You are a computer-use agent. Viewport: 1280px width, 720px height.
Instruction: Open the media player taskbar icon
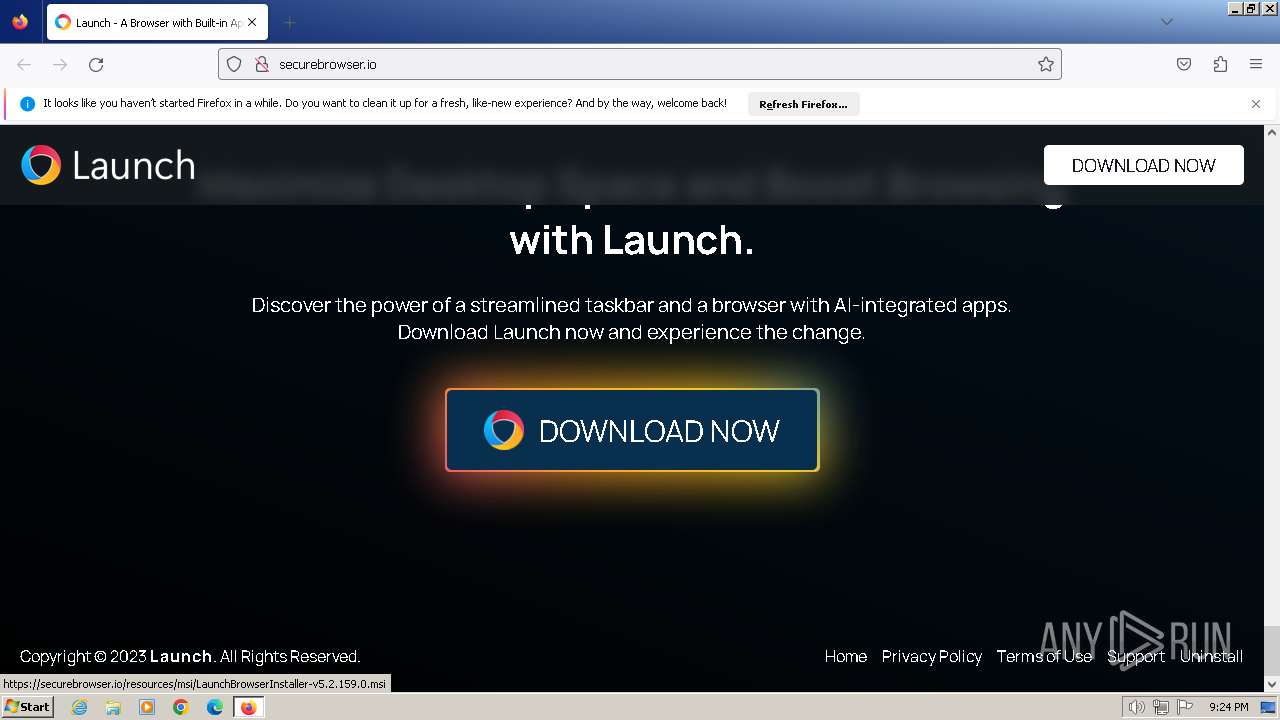tap(147, 707)
